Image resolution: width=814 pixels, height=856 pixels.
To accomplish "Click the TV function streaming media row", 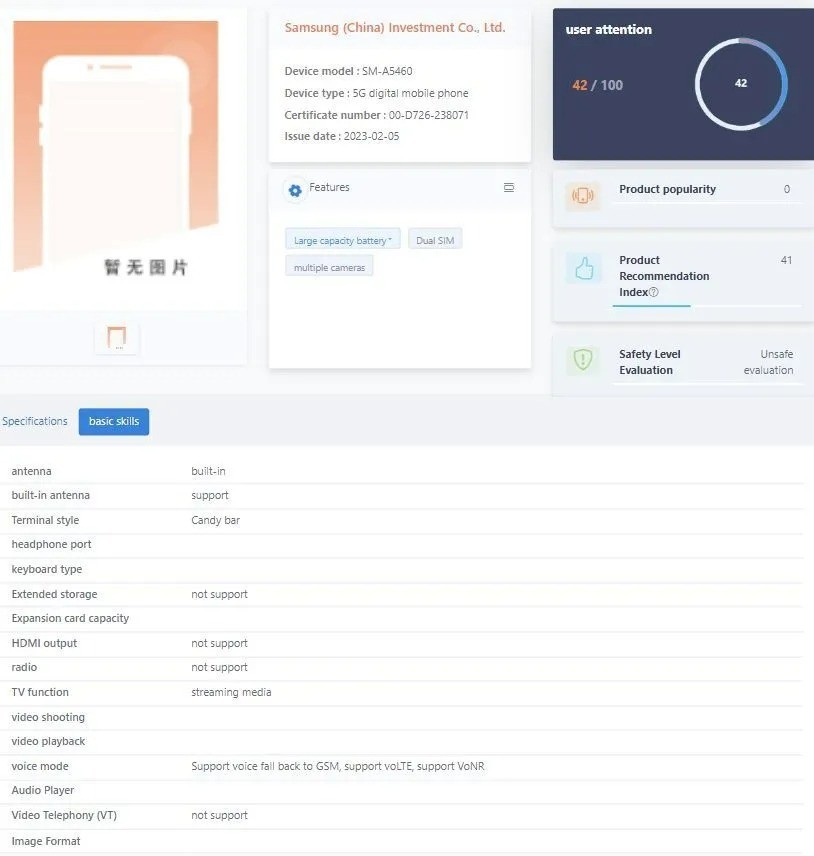I will pos(231,692).
